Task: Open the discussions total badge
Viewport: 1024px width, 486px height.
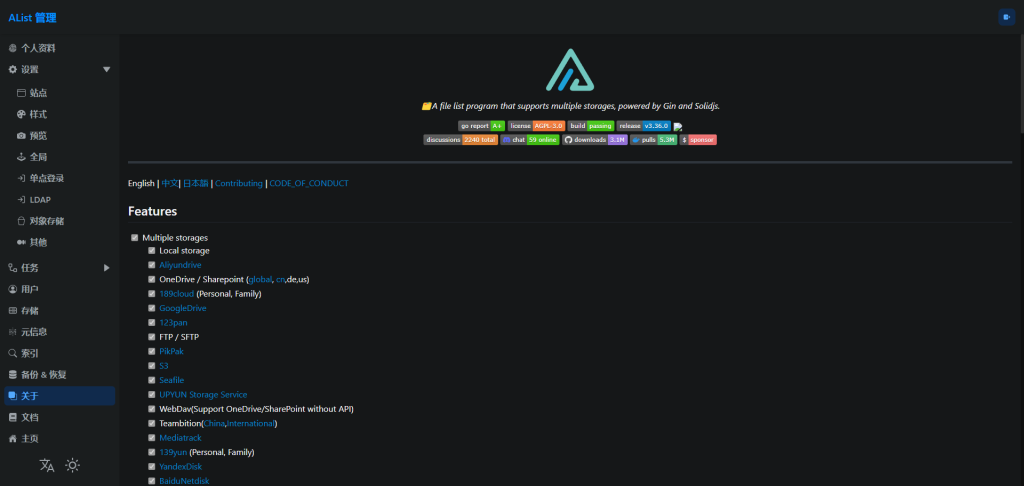Action: [460, 140]
